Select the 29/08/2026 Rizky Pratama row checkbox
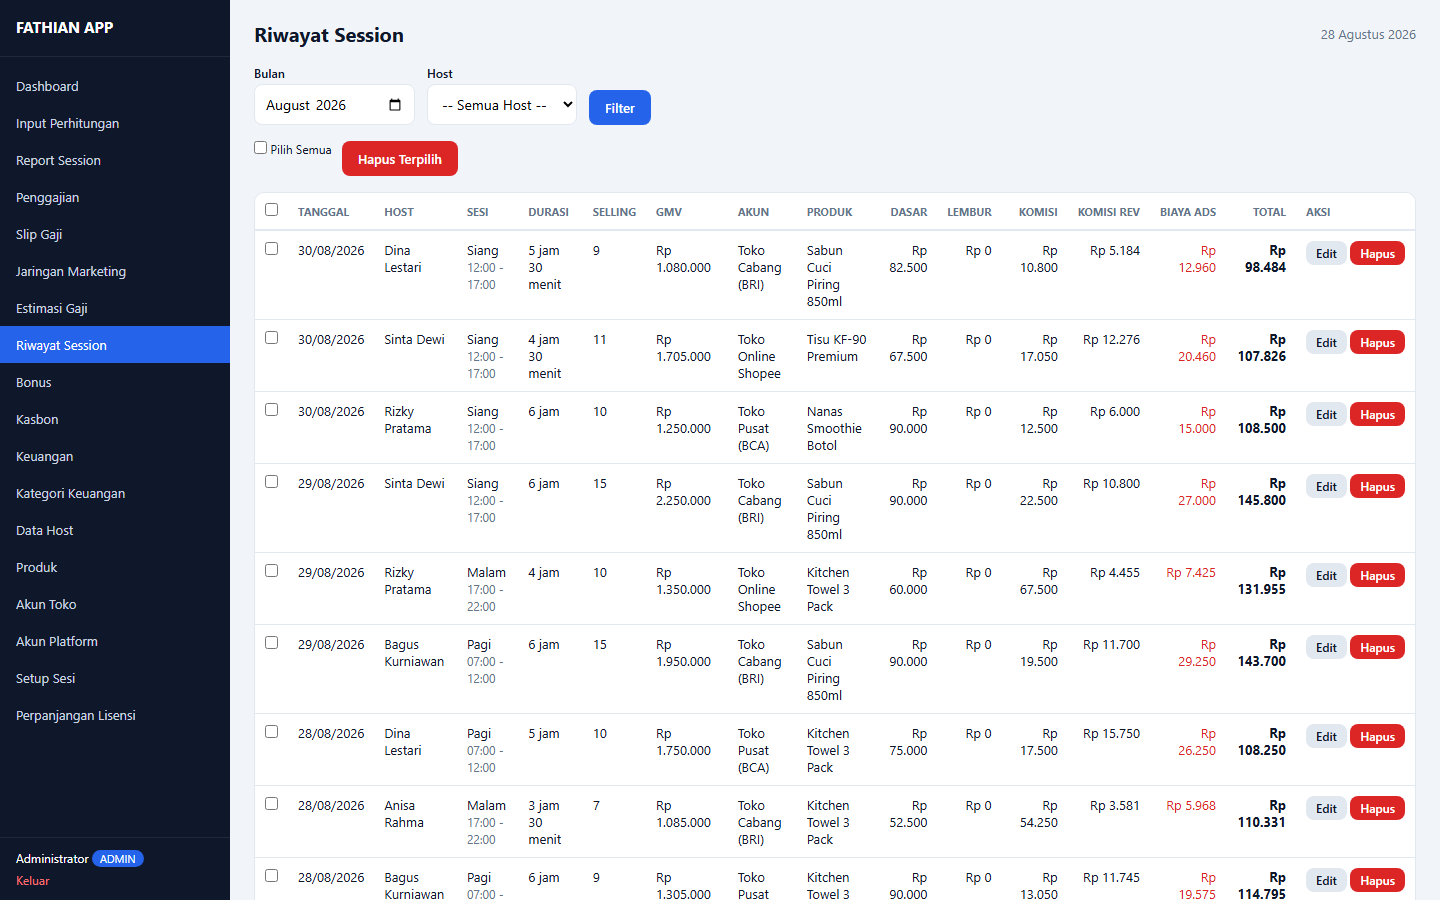This screenshot has width=1440, height=900. coord(271,570)
